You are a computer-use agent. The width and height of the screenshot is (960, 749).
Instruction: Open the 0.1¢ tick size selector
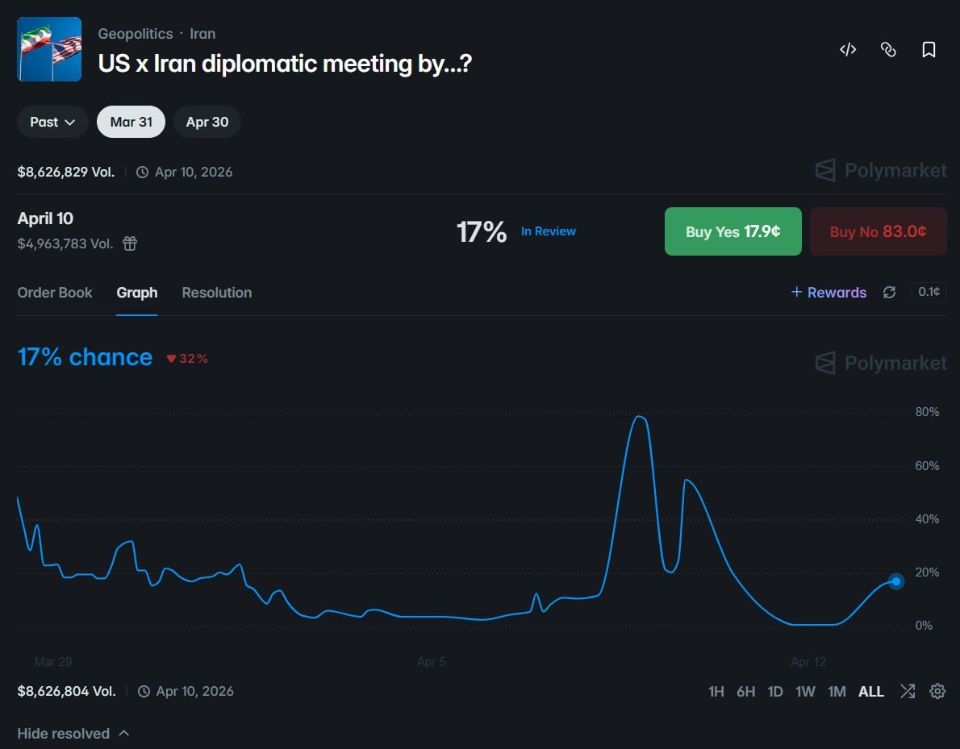tap(929, 292)
